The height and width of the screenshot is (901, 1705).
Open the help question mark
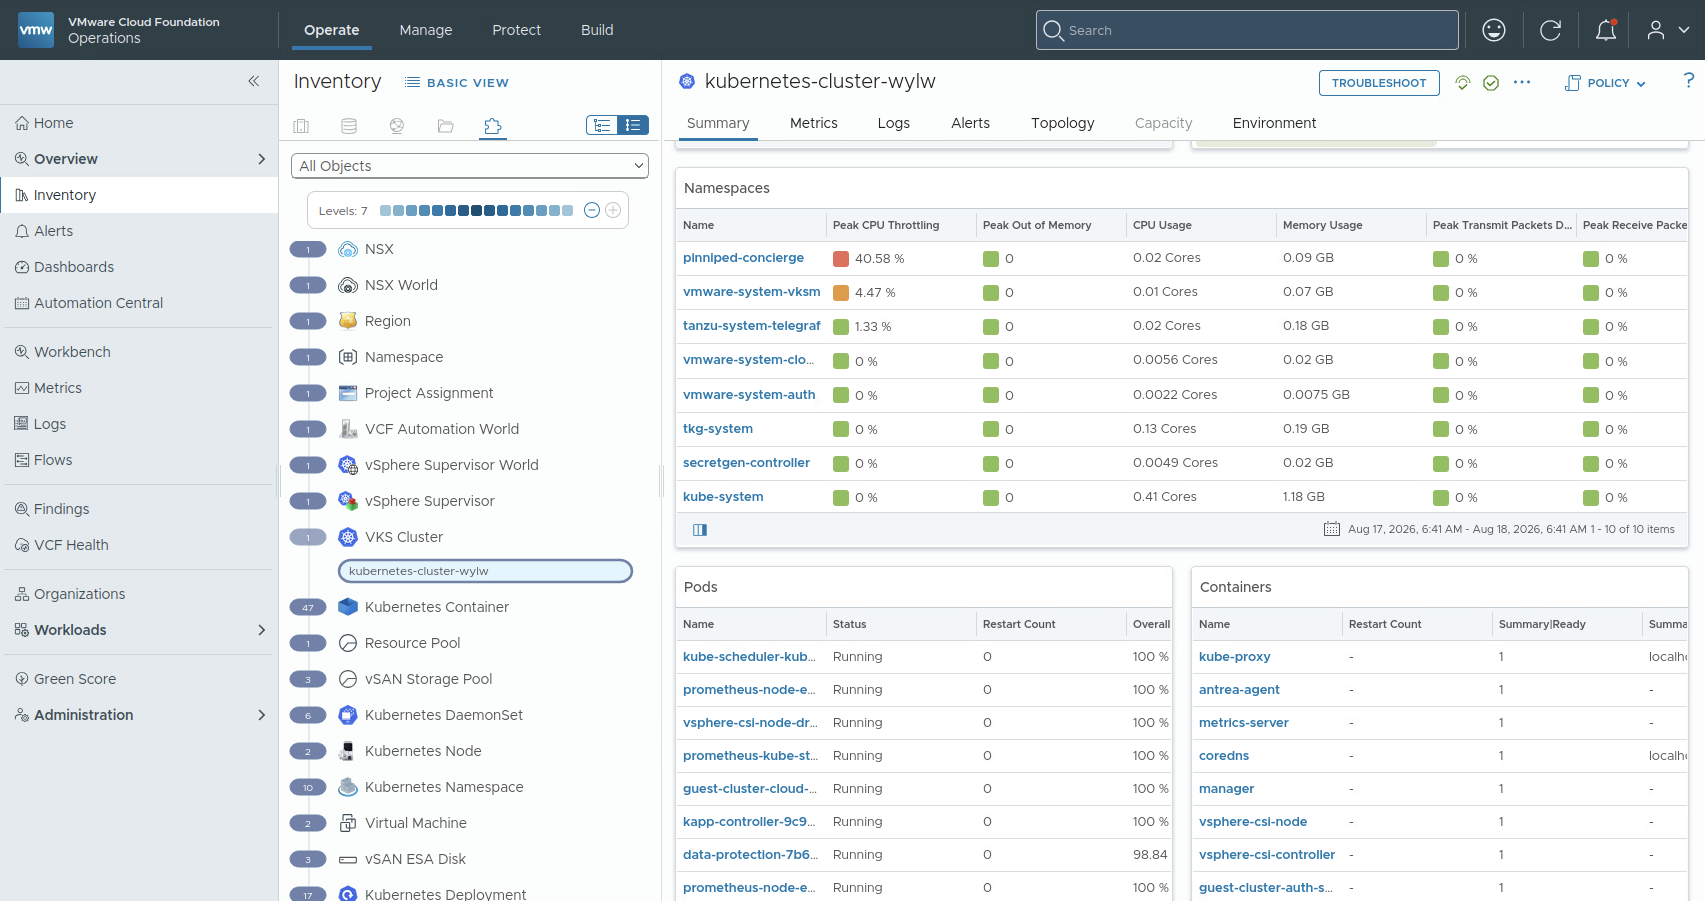click(1689, 80)
